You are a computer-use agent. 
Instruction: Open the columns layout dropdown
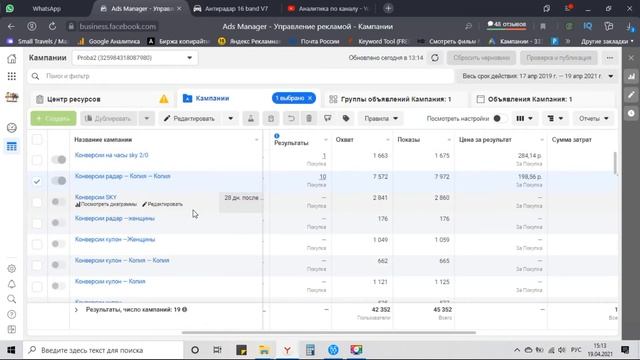524,118
